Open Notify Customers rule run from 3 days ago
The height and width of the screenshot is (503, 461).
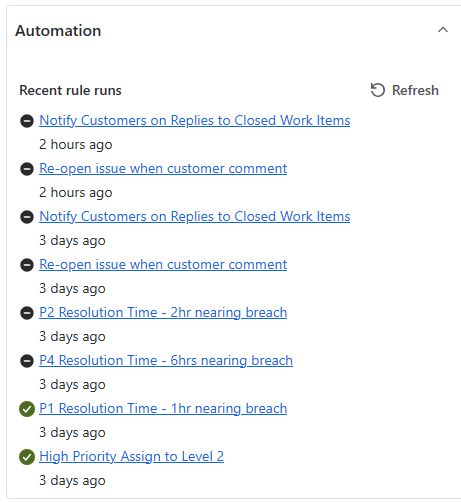click(195, 216)
